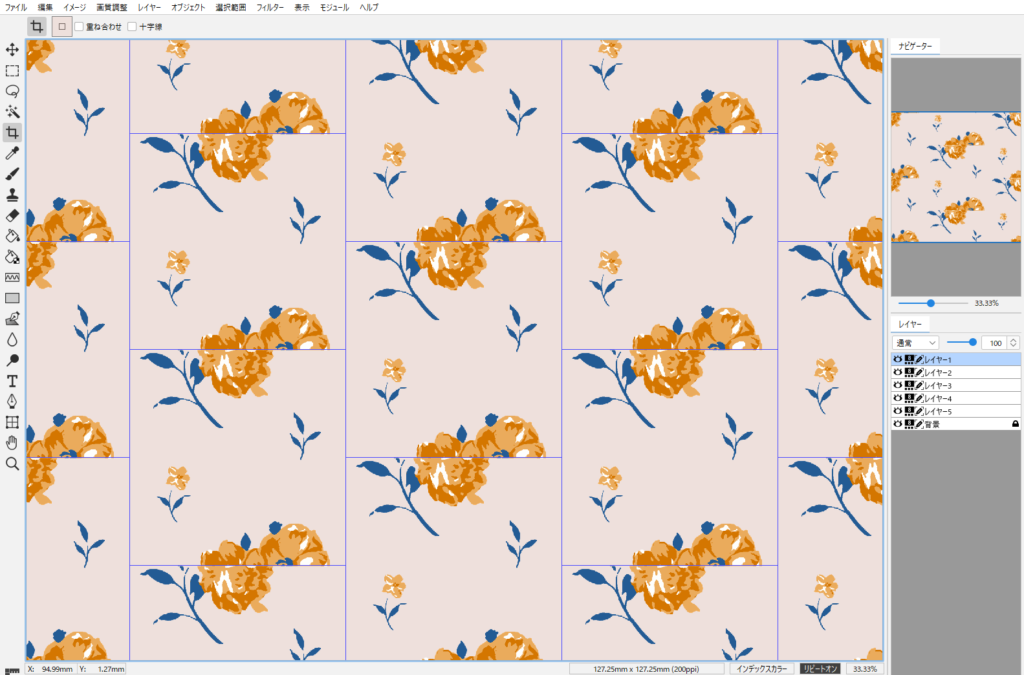Select the Magic Wand tool

pos(12,112)
